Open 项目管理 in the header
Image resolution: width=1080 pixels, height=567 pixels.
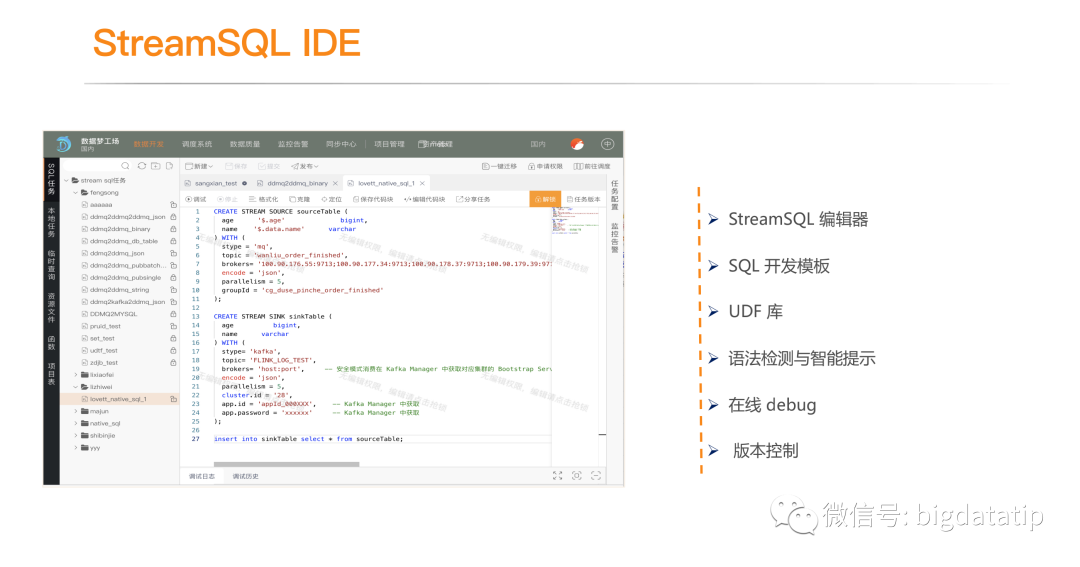pos(389,144)
